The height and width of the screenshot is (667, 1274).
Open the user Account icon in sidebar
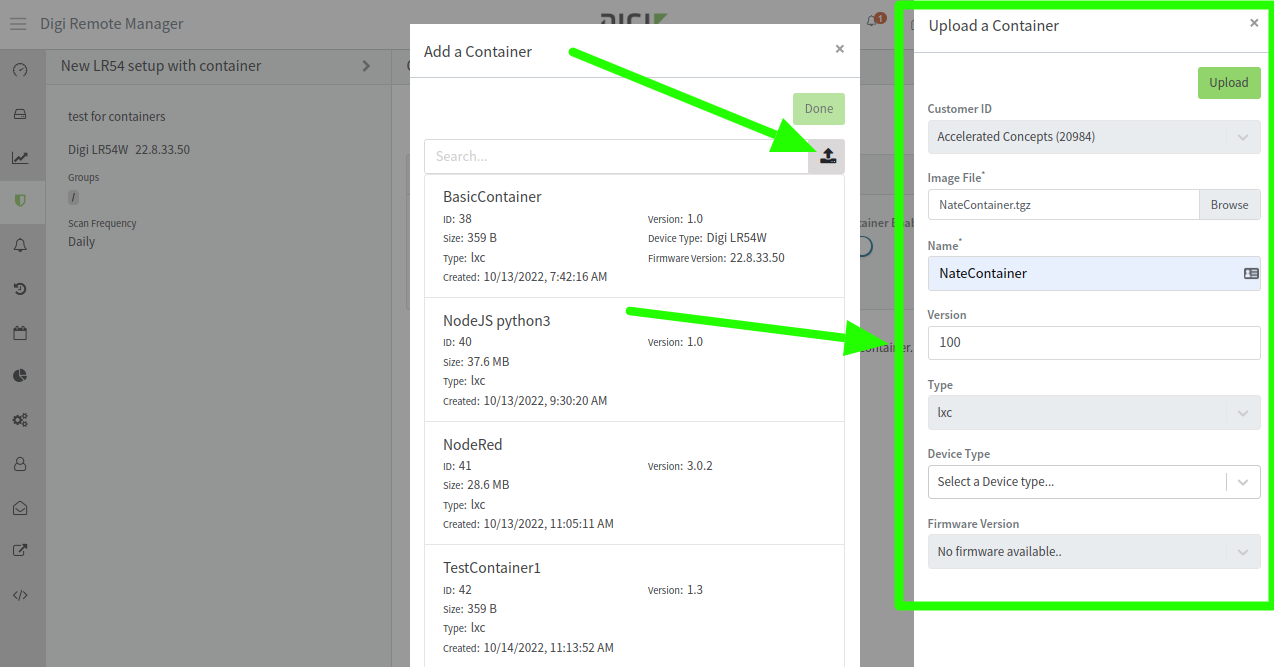[20, 464]
